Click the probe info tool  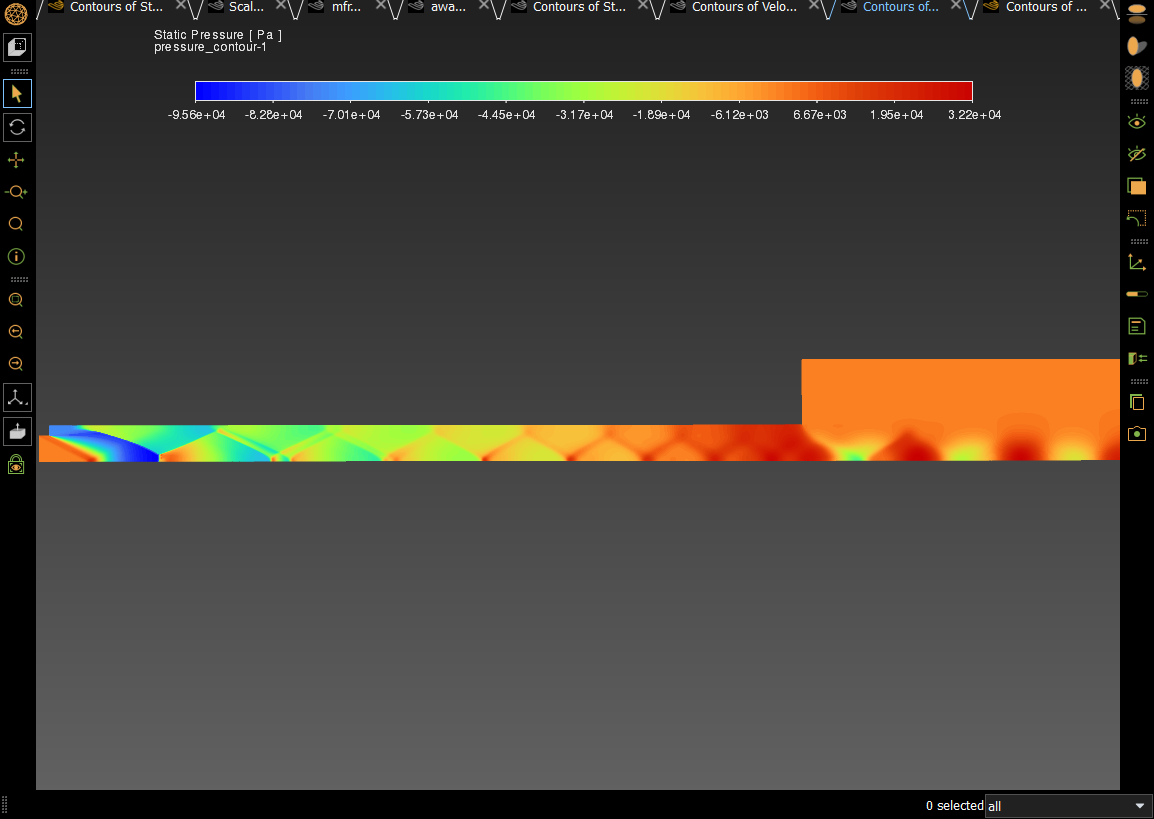pos(16,256)
